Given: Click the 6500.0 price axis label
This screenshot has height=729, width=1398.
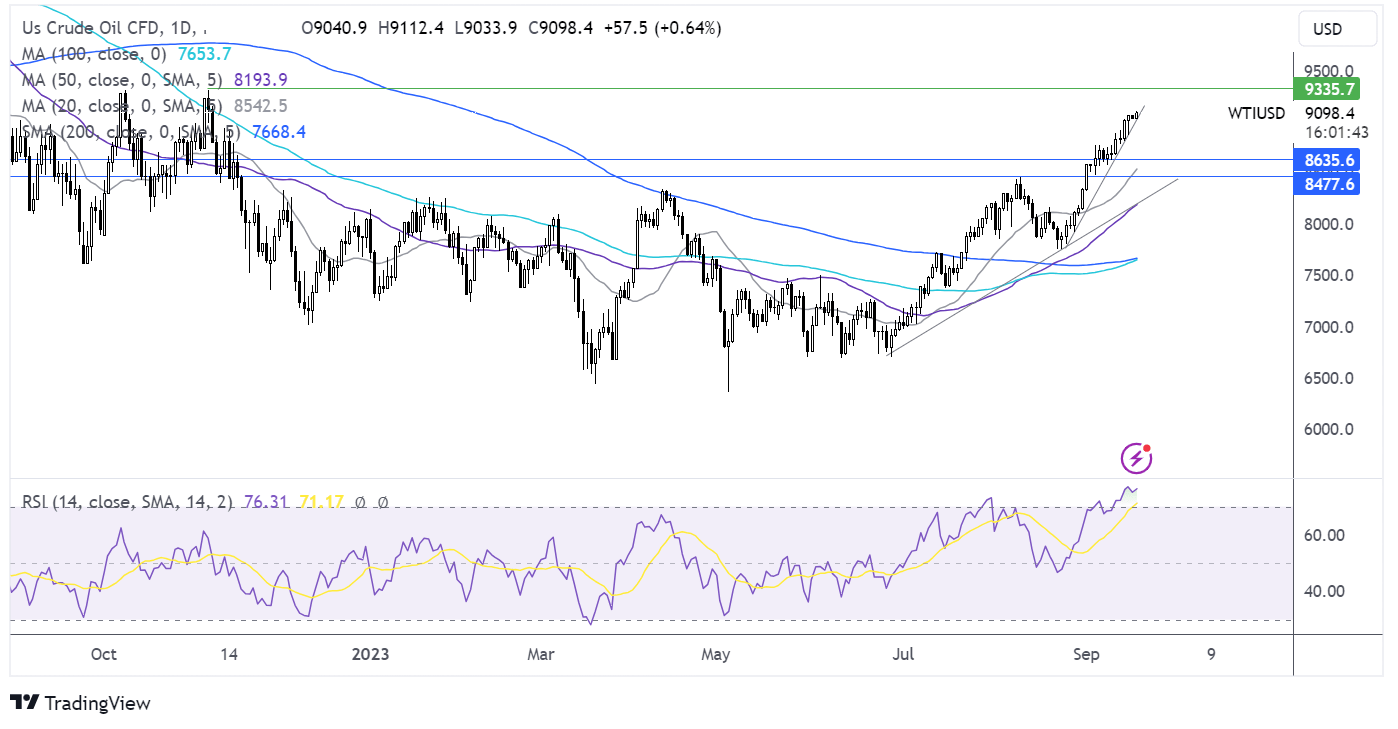Looking at the screenshot, I should (x=1329, y=378).
